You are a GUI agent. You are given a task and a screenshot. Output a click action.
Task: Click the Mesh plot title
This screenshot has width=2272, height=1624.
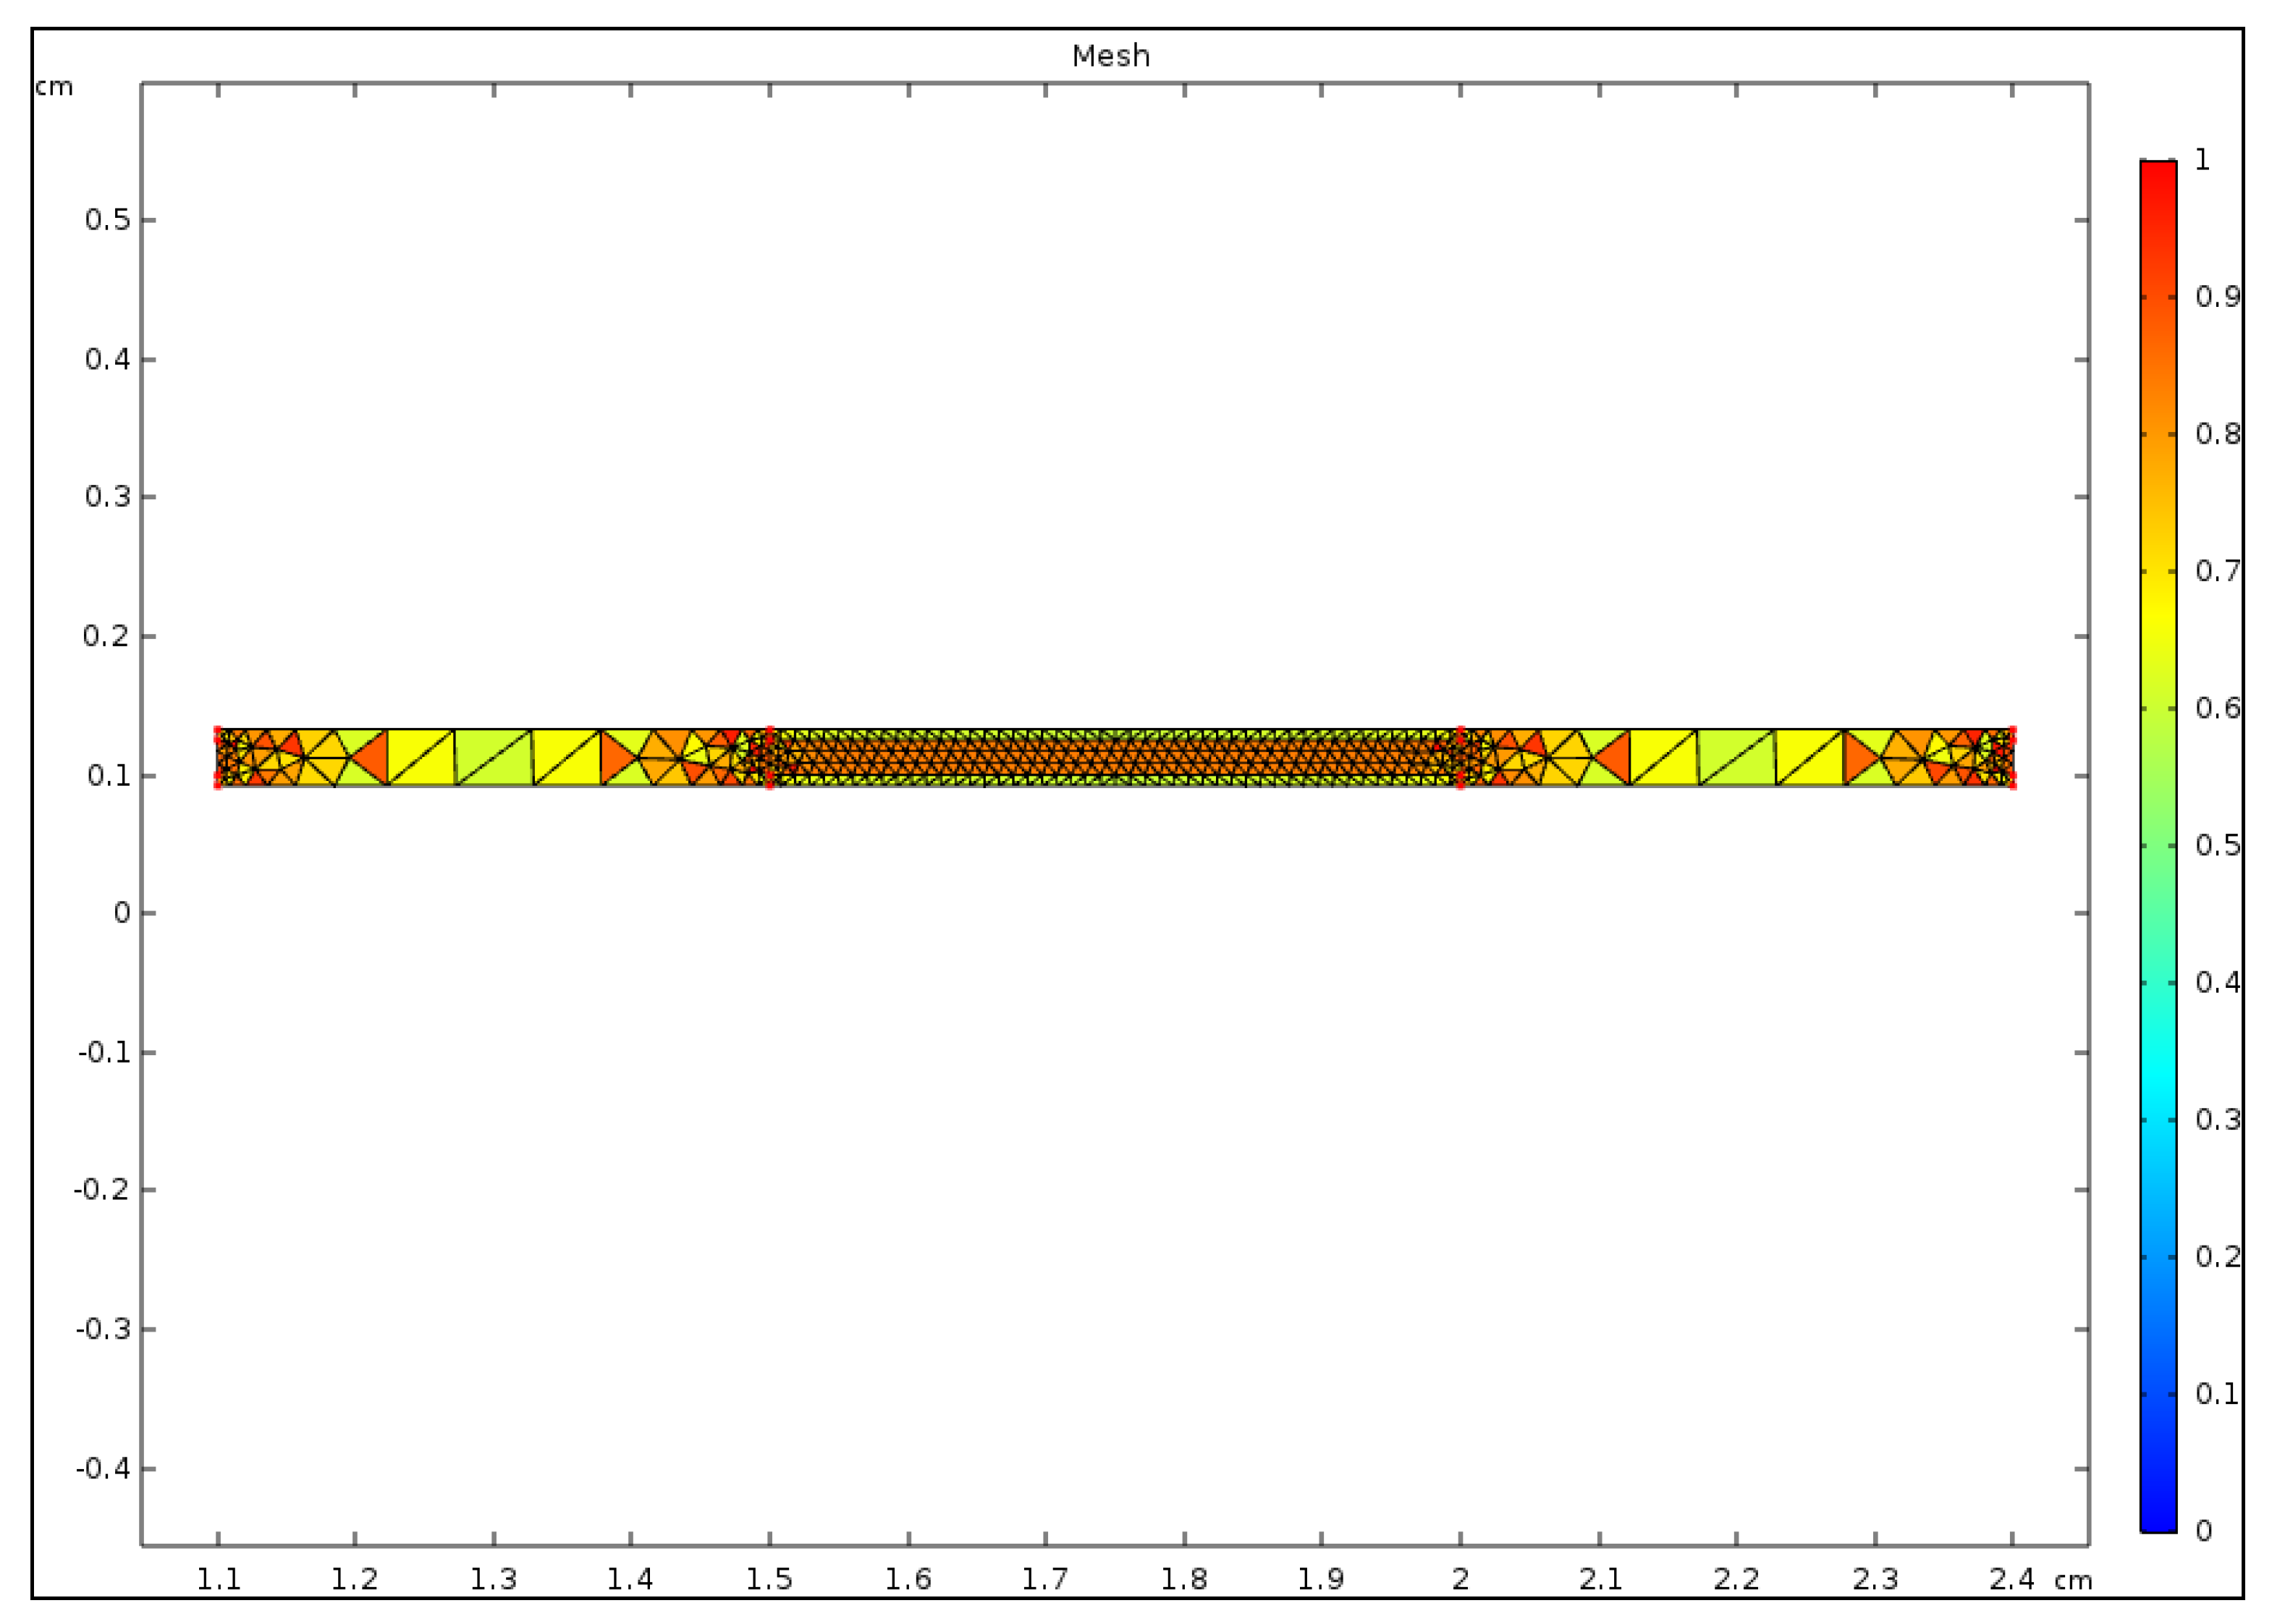(1111, 56)
